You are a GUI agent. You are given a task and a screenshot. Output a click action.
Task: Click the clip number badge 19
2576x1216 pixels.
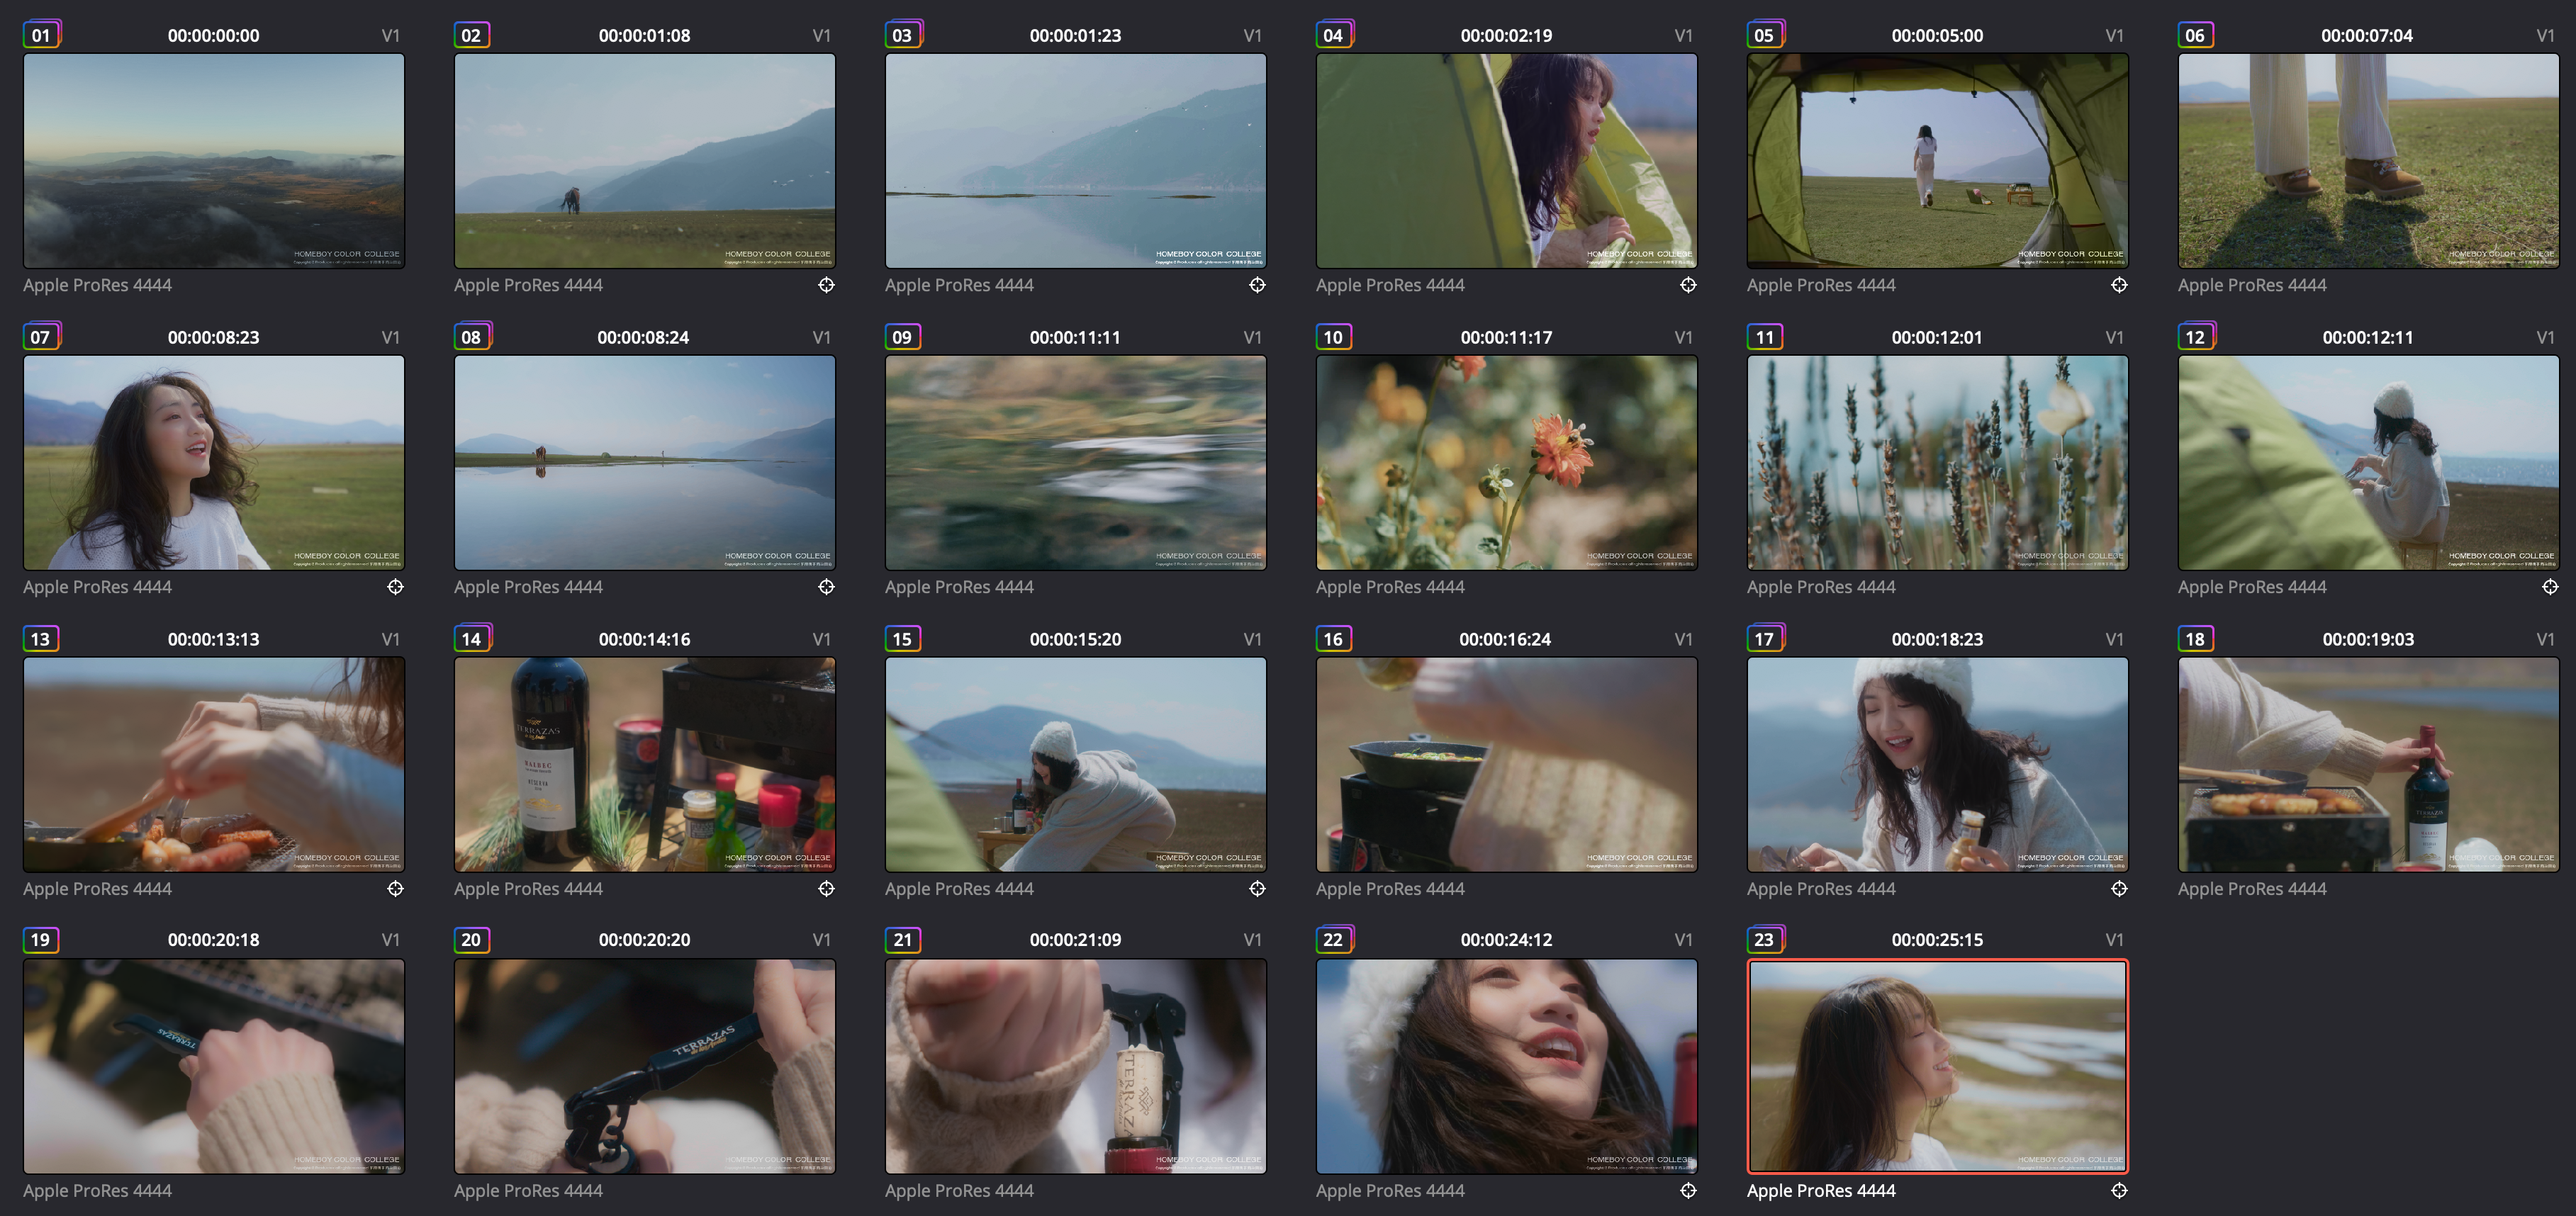[x=41, y=940]
